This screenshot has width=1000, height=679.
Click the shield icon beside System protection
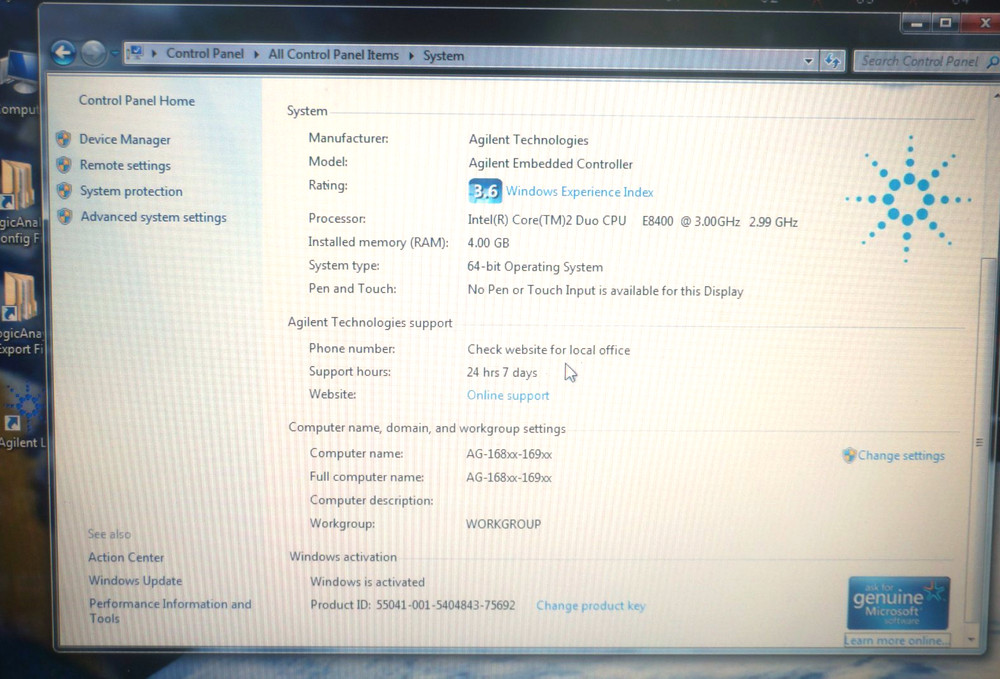(x=64, y=190)
